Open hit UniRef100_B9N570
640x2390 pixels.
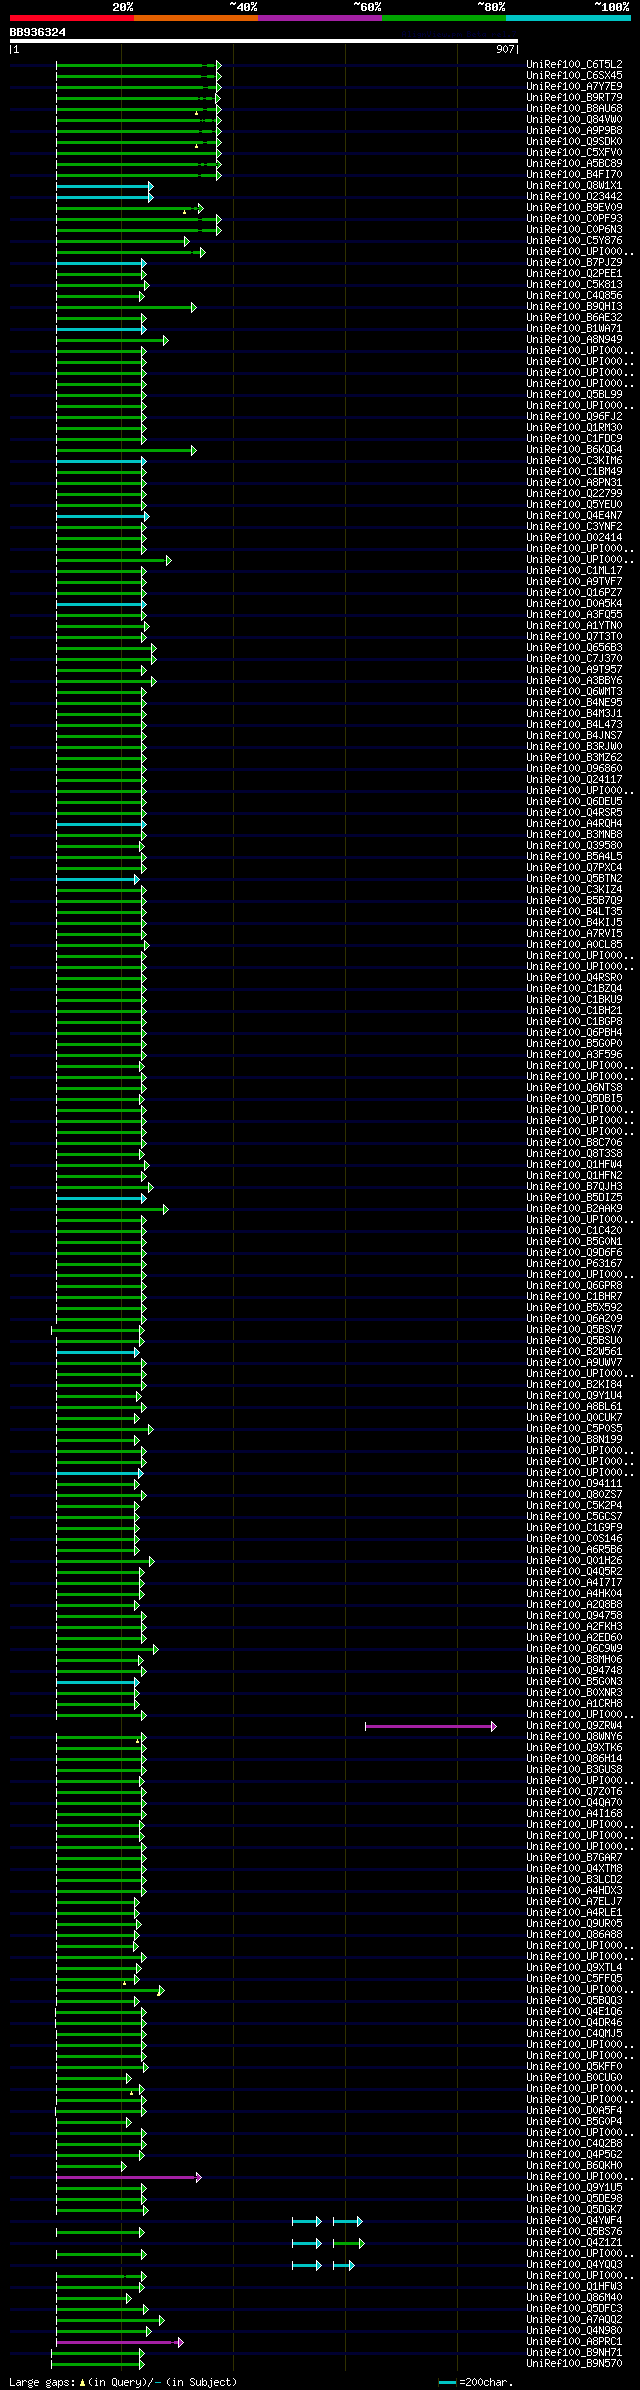[x=574, y=2363]
